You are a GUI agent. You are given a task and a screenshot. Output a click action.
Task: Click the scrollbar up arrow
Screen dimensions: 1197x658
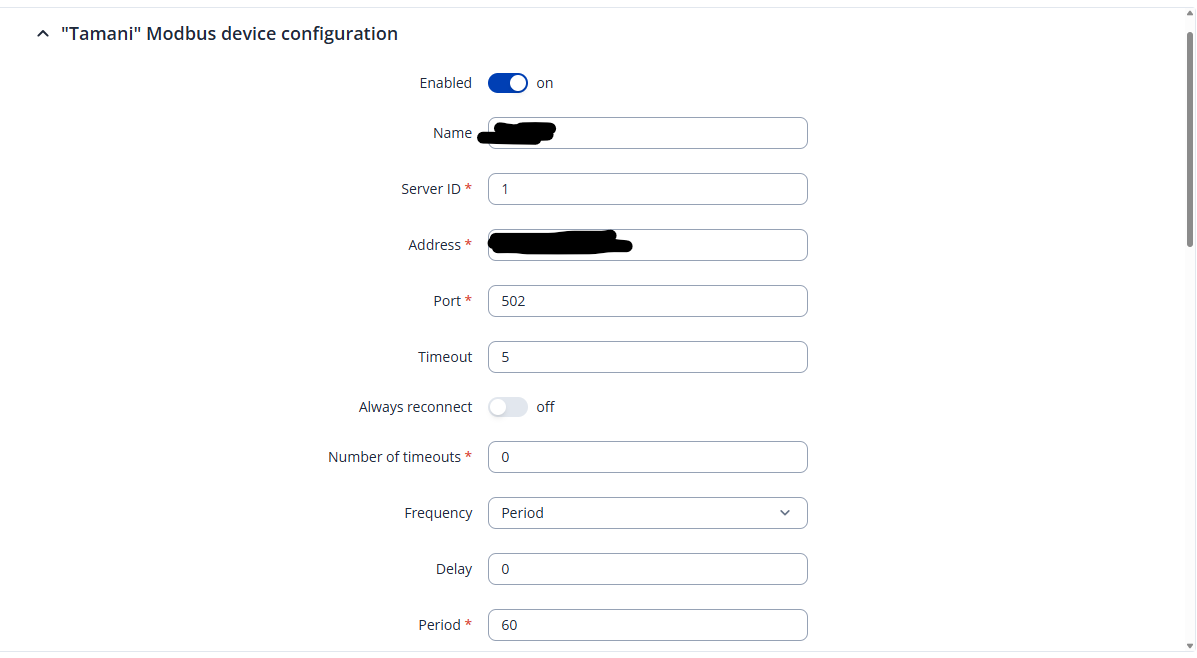click(x=1190, y=14)
